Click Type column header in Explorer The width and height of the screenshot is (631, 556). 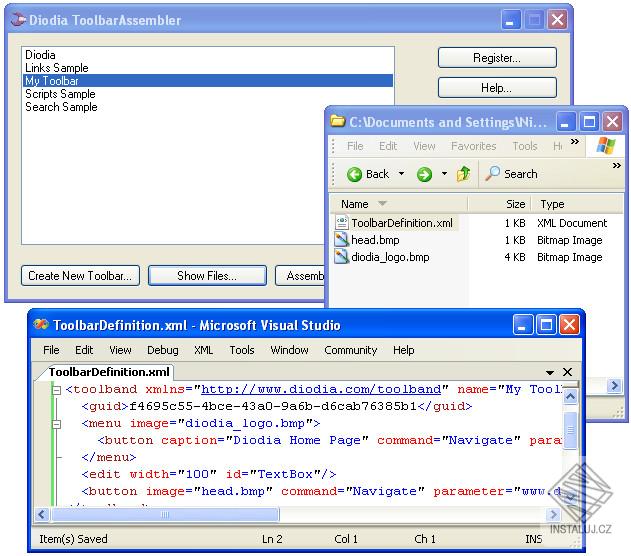[577, 204]
